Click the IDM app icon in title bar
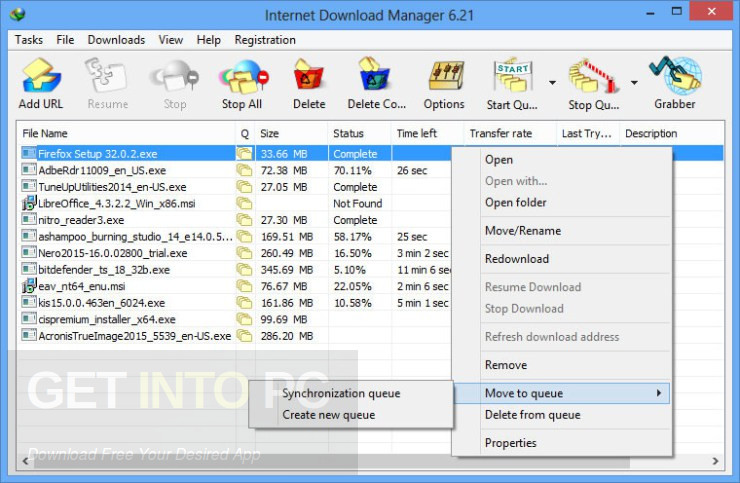Screen dimensions: 740x483 pyautogui.click(x=17, y=15)
